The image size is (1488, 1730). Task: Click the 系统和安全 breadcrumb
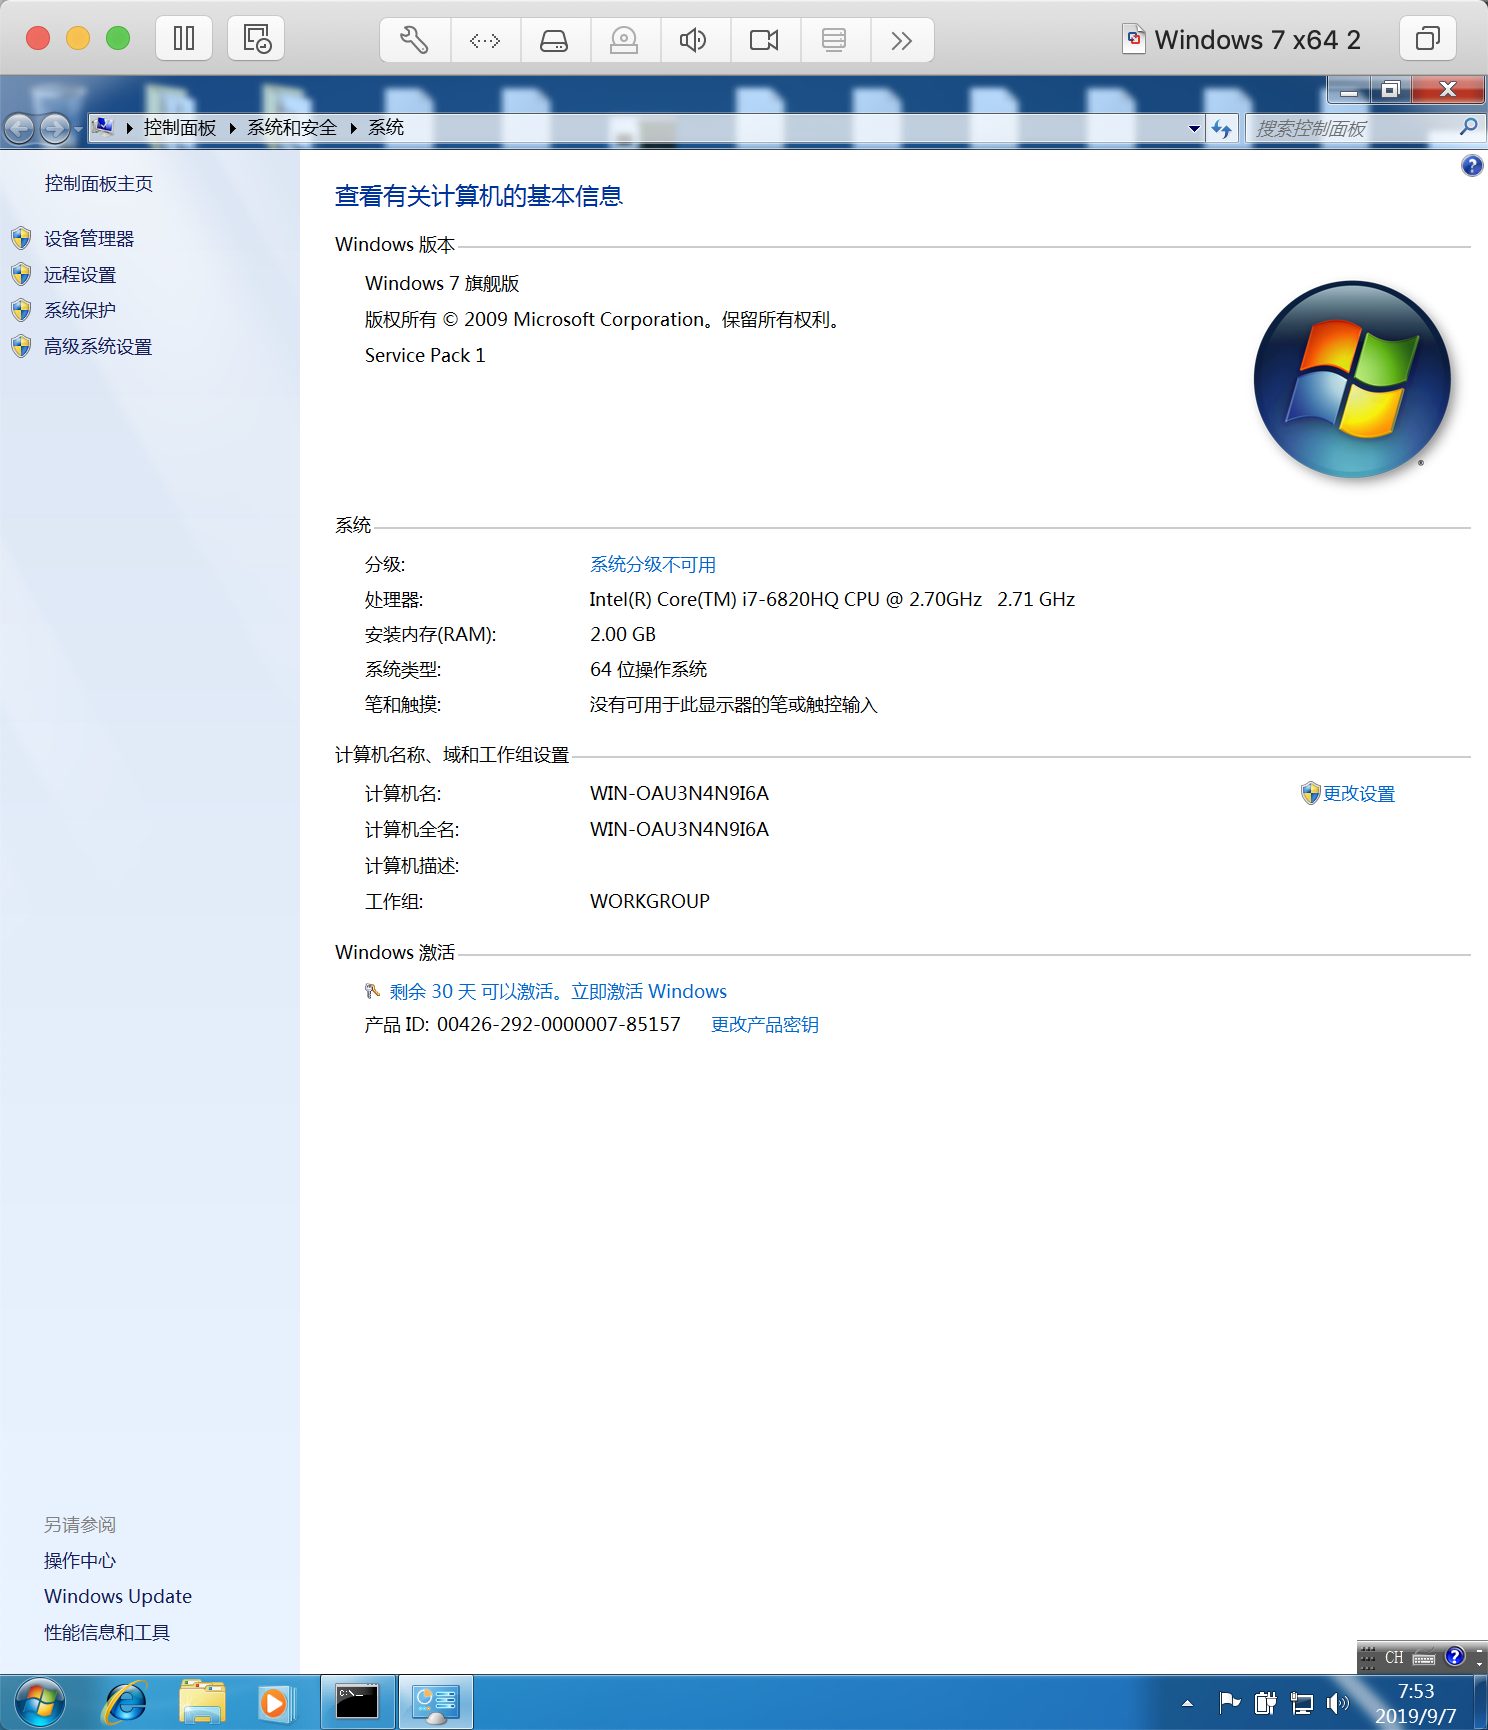point(292,128)
